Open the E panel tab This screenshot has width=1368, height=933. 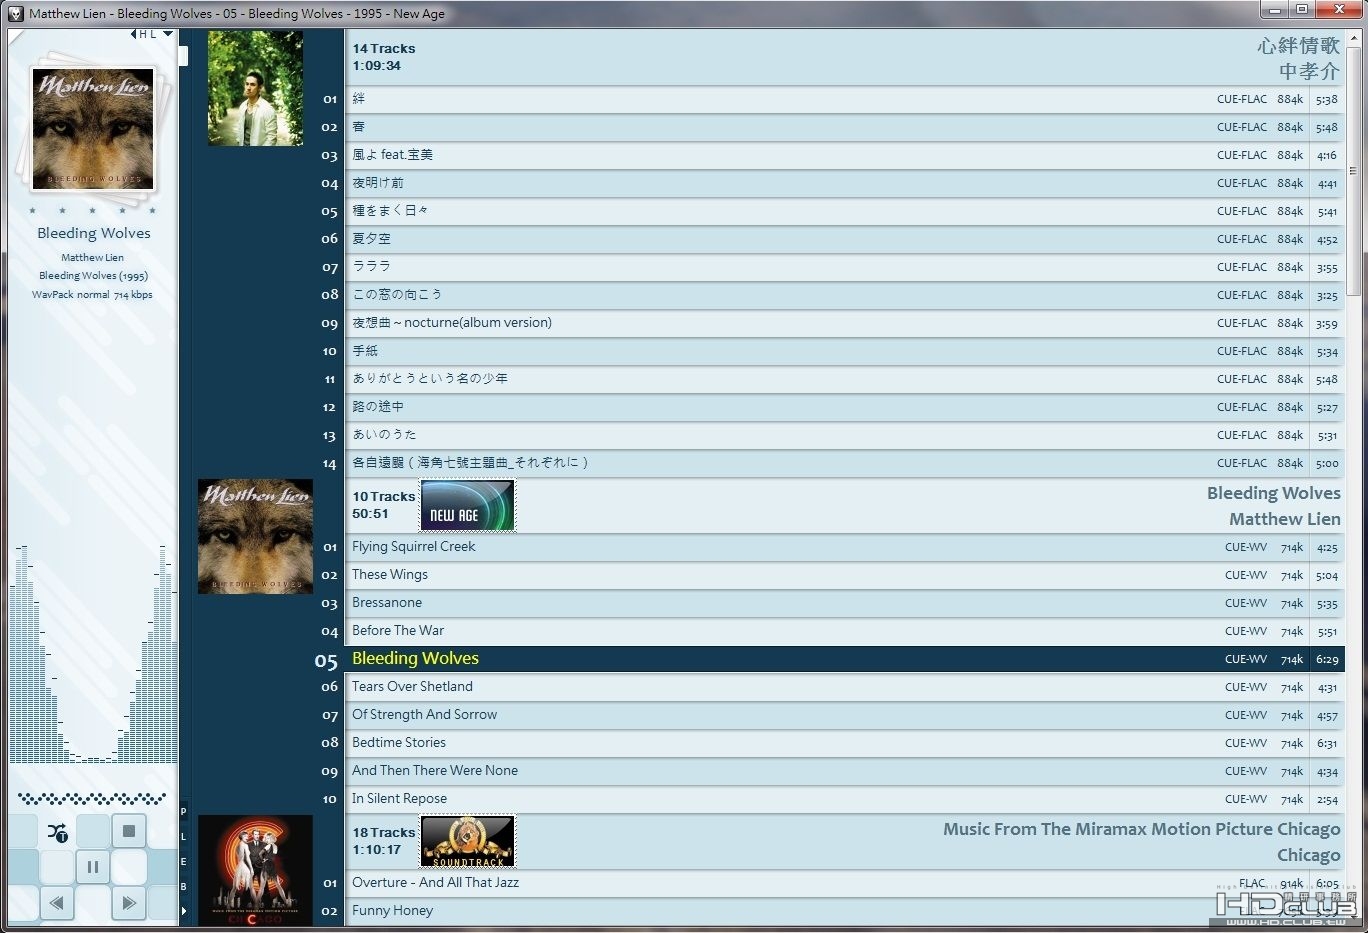(x=184, y=861)
